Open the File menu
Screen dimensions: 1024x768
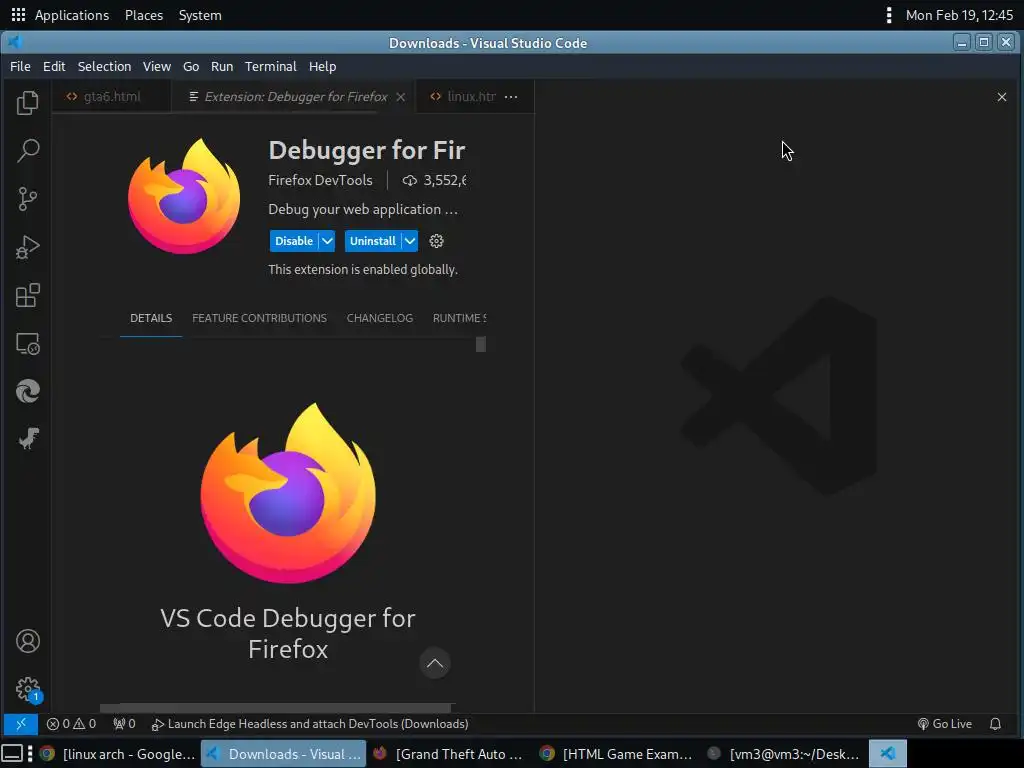(x=20, y=67)
